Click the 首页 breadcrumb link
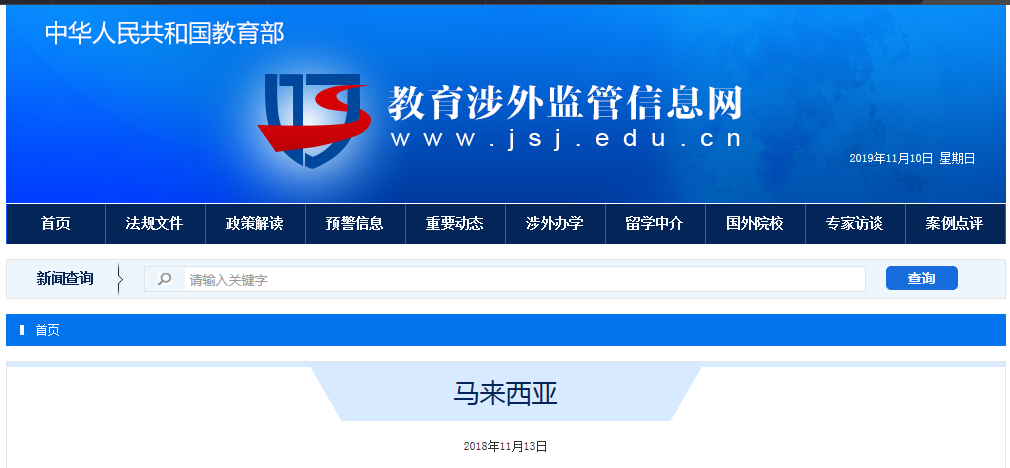Viewport: 1010px width, 468px height. 47,330
